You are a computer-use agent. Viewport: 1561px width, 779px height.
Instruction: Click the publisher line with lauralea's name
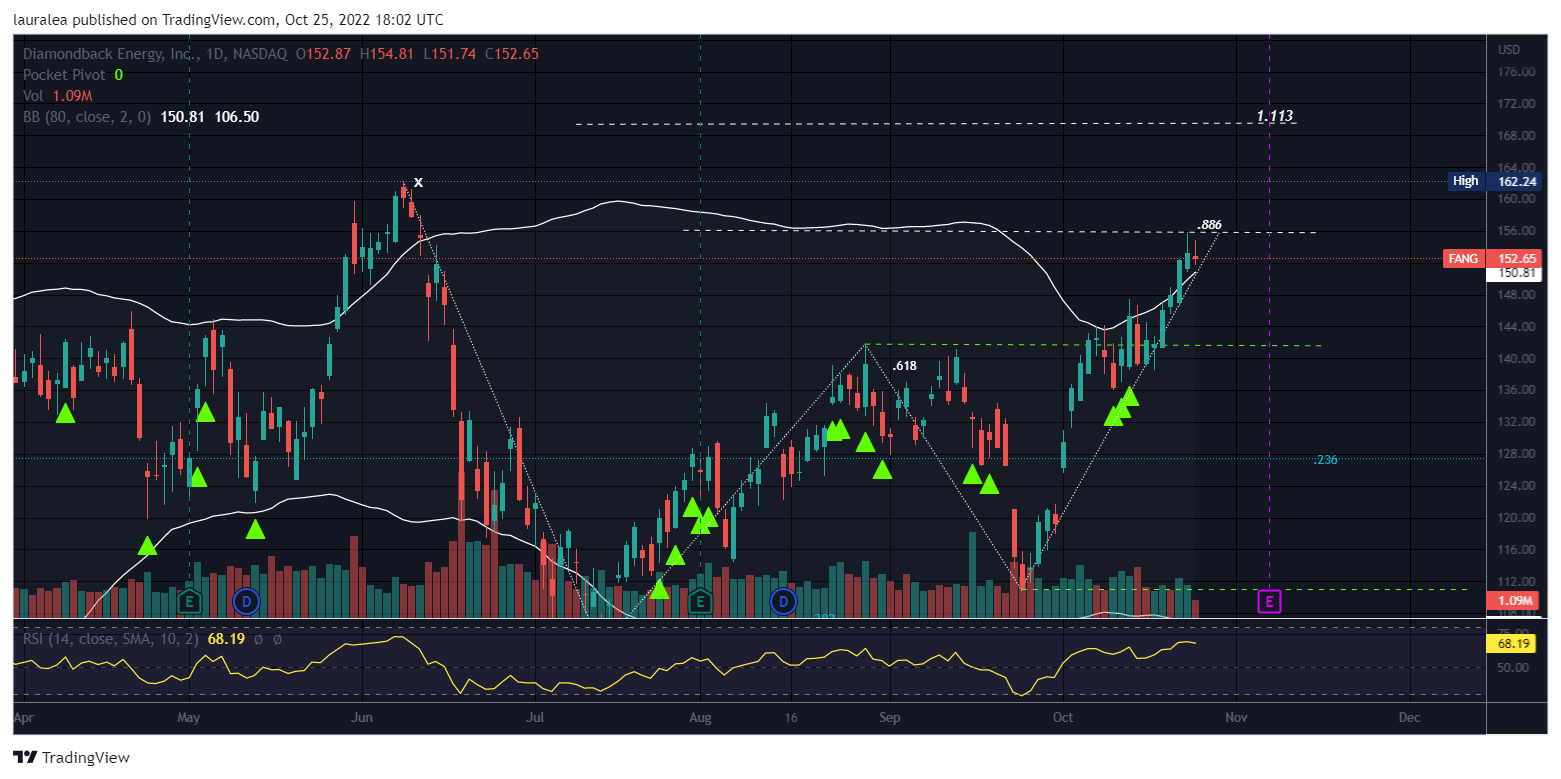228,20
